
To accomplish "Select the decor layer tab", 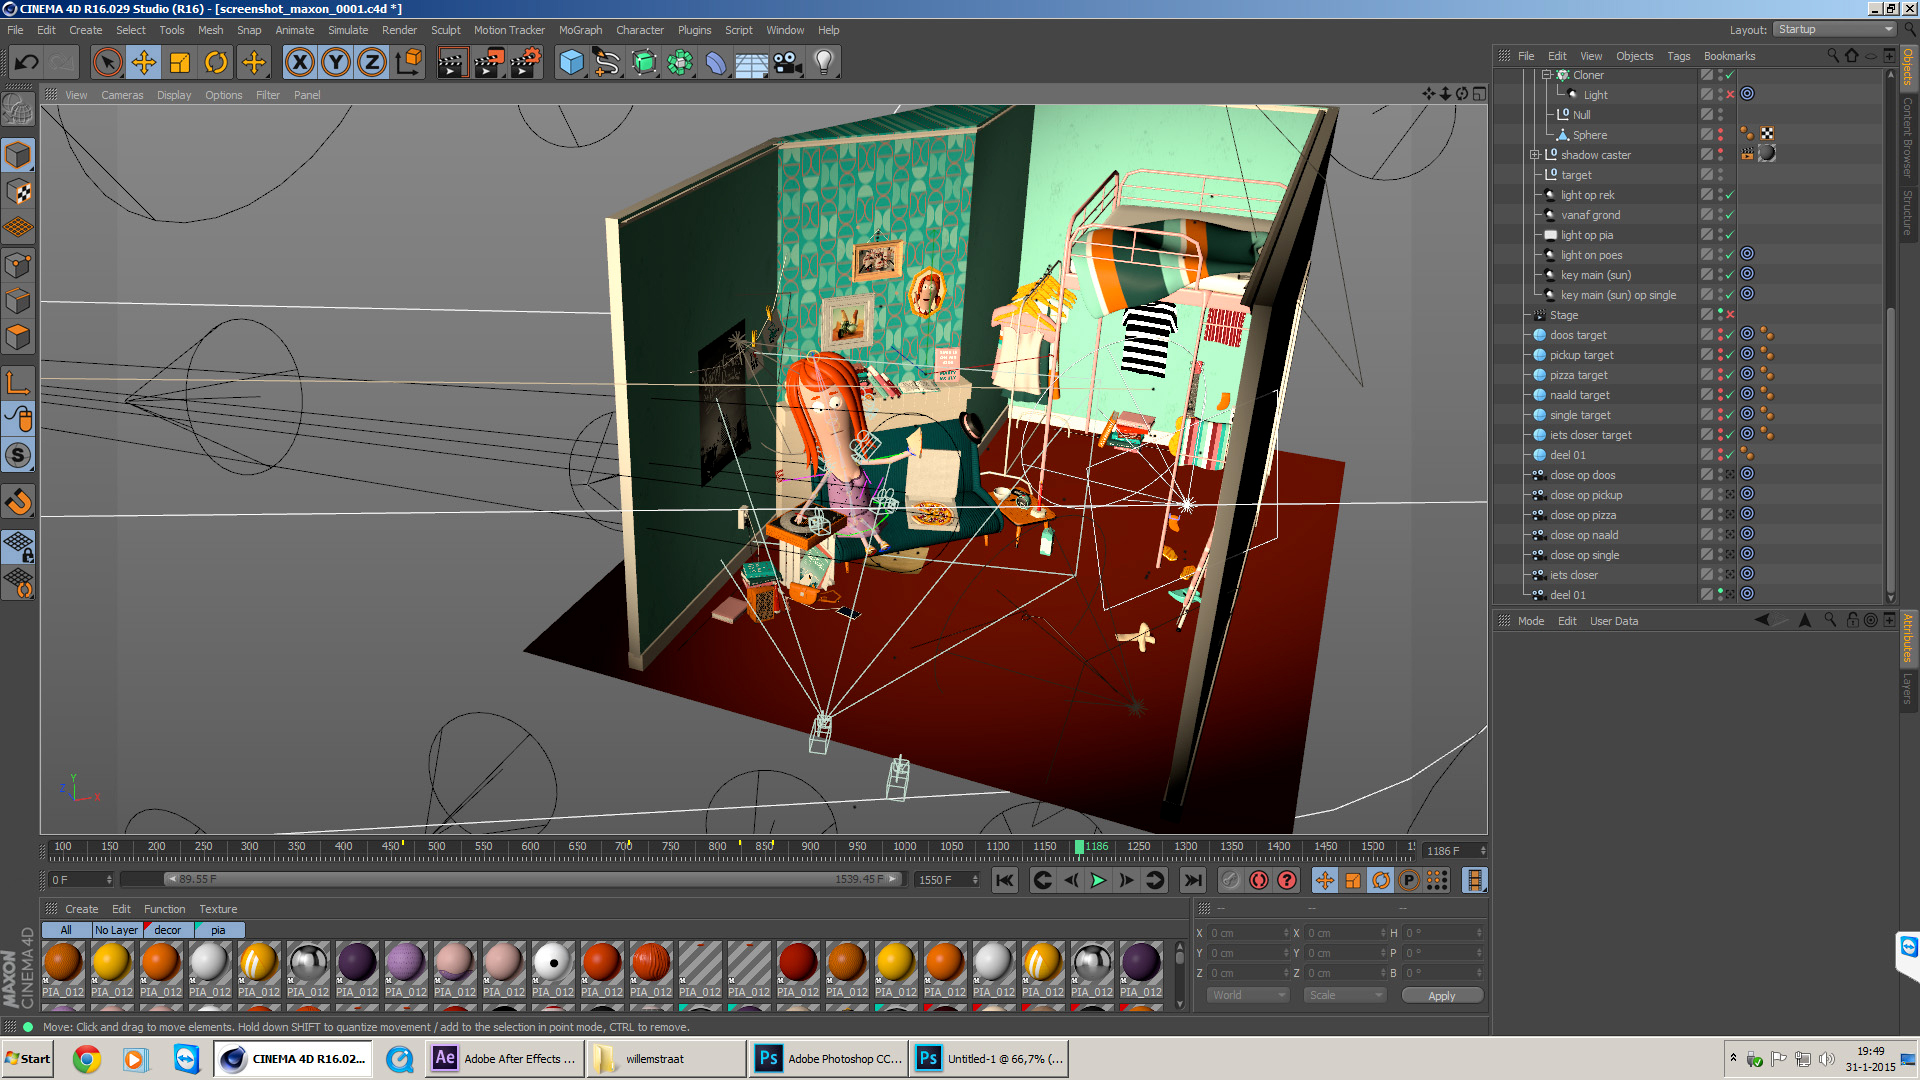I will [167, 930].
